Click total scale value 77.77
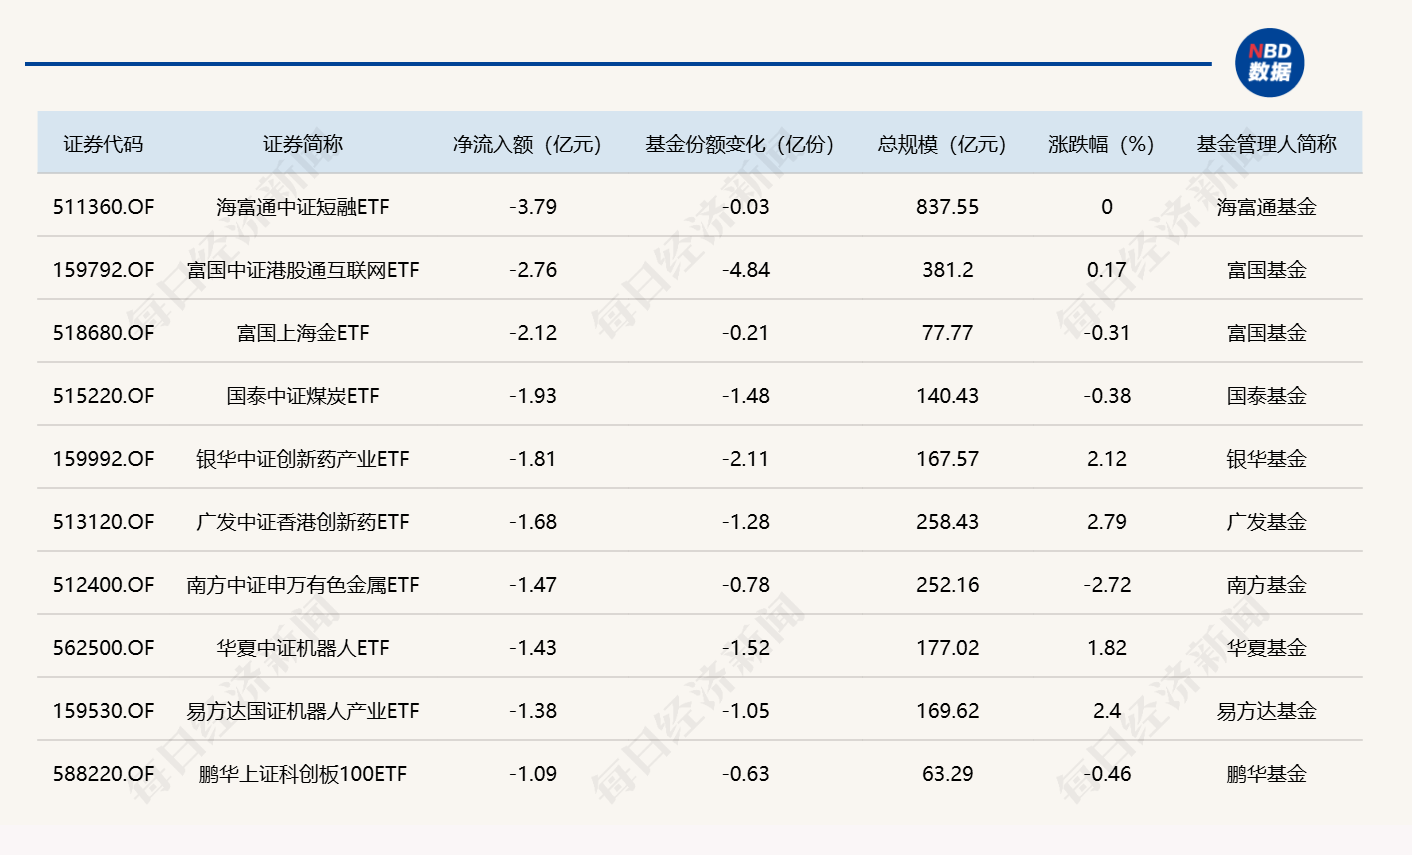1412x855 pixels. pyautogui.click(x=947, y=333)
